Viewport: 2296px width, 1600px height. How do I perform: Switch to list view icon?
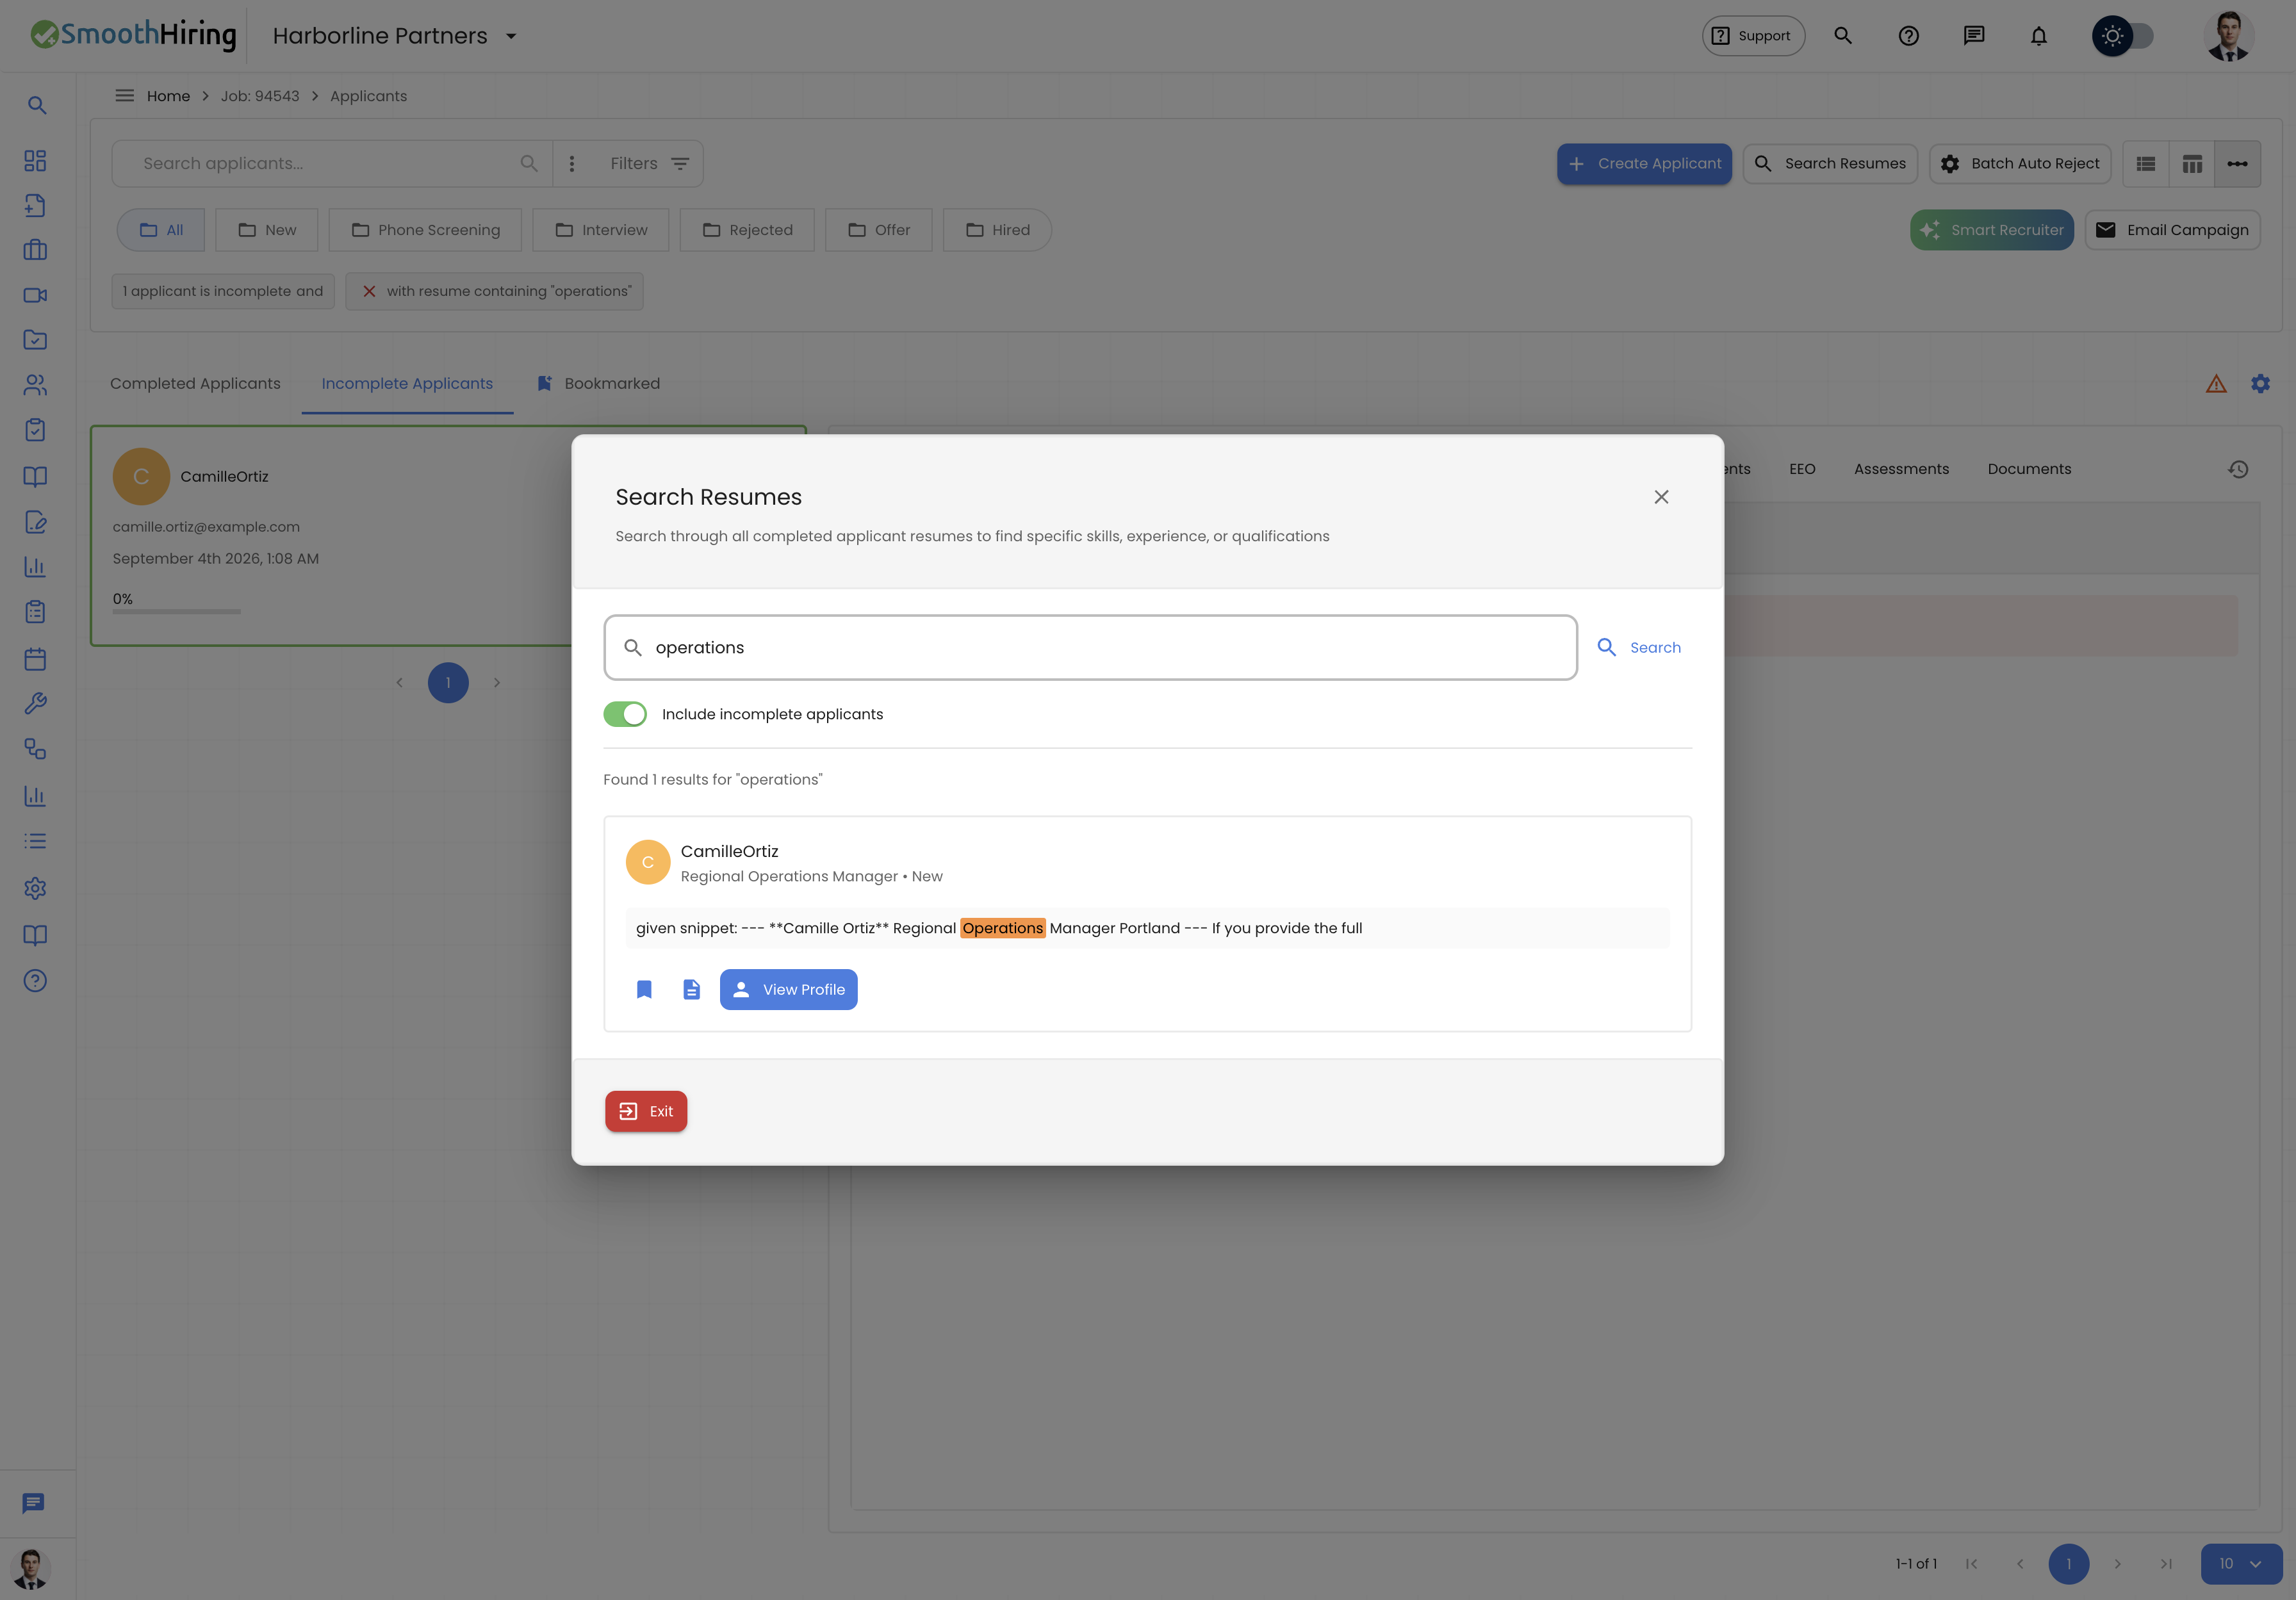2146,164
